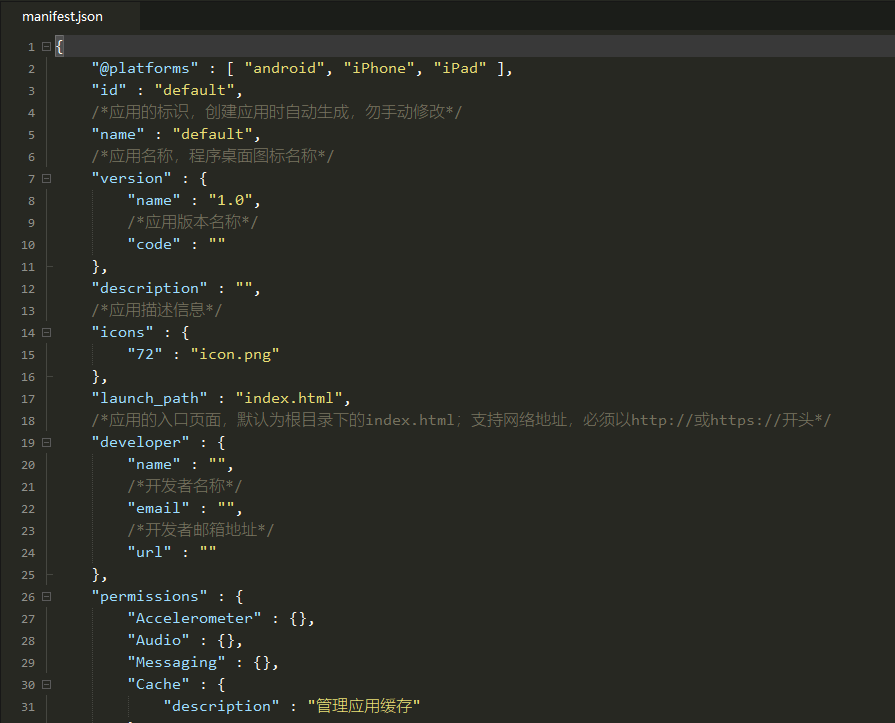Click the "name" key on line 5
895x723 pixels.
(118, 135)
